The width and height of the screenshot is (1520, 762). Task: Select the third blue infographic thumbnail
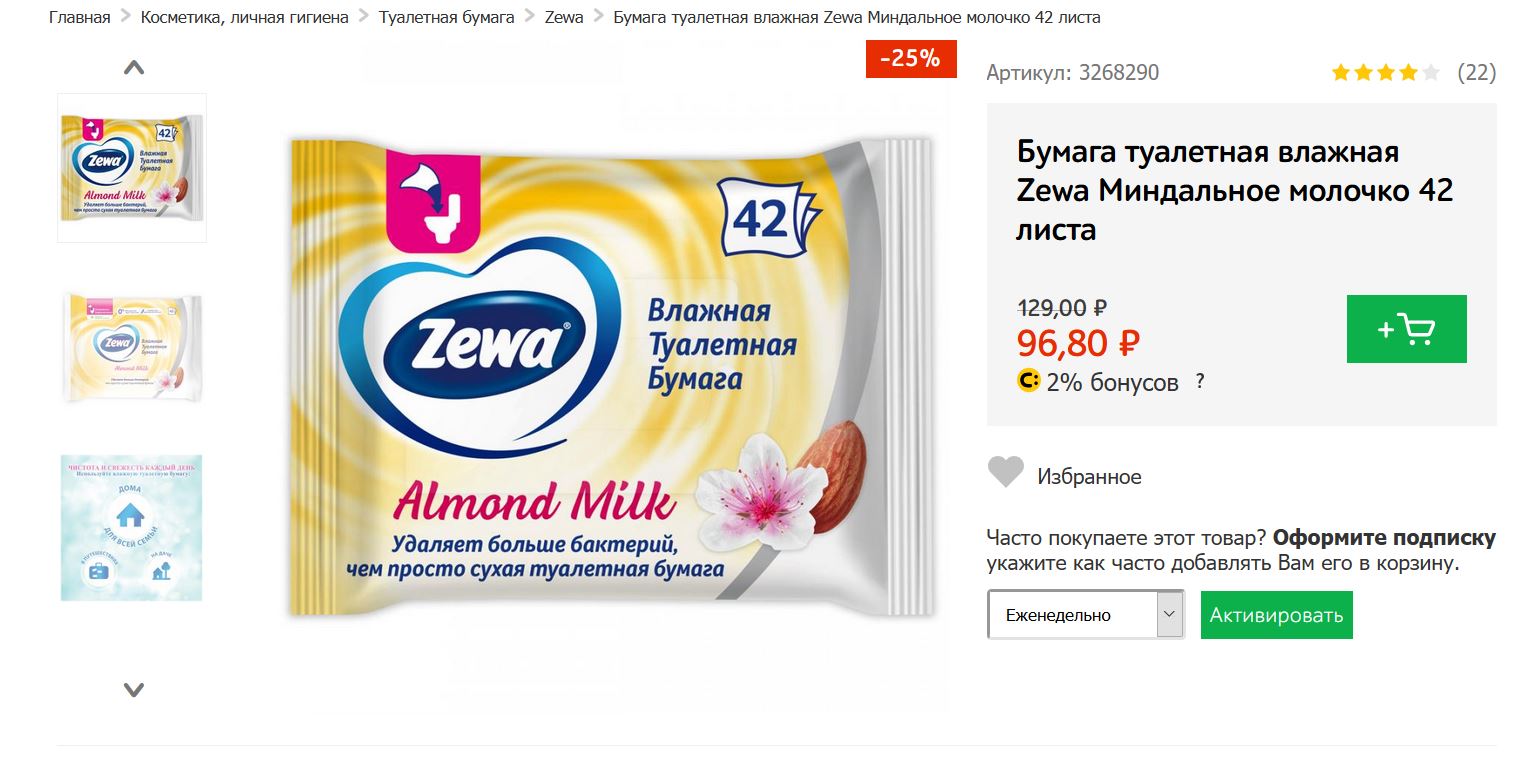click(x=132, y=527)
